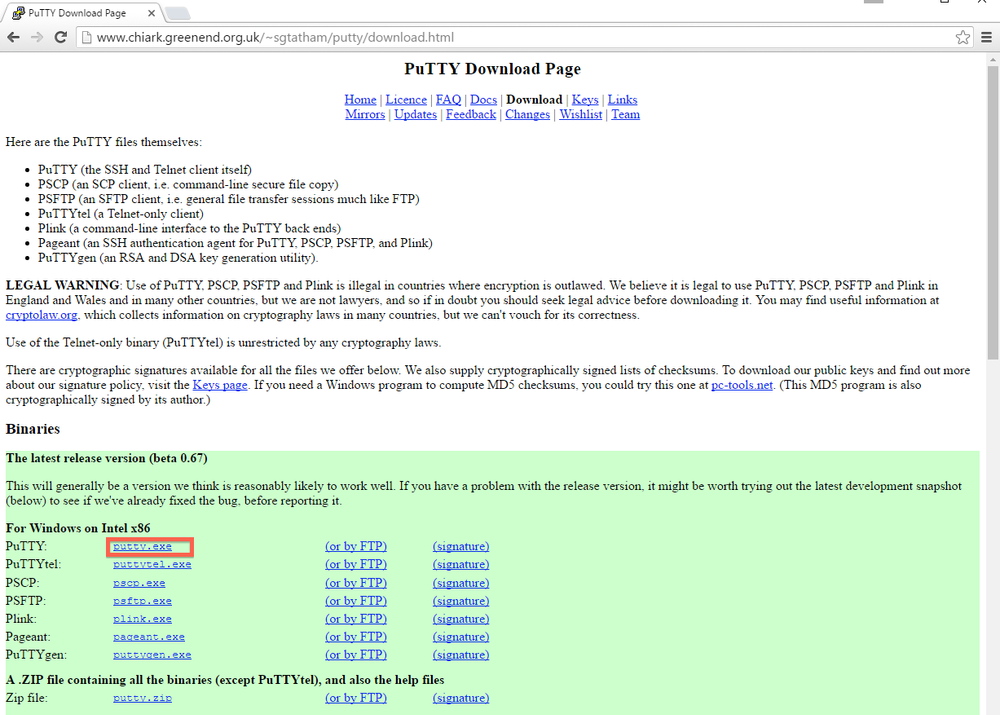Click '(or by FTP)' in the Zip file row
The image size is (1000, 715).
point(356,697)
